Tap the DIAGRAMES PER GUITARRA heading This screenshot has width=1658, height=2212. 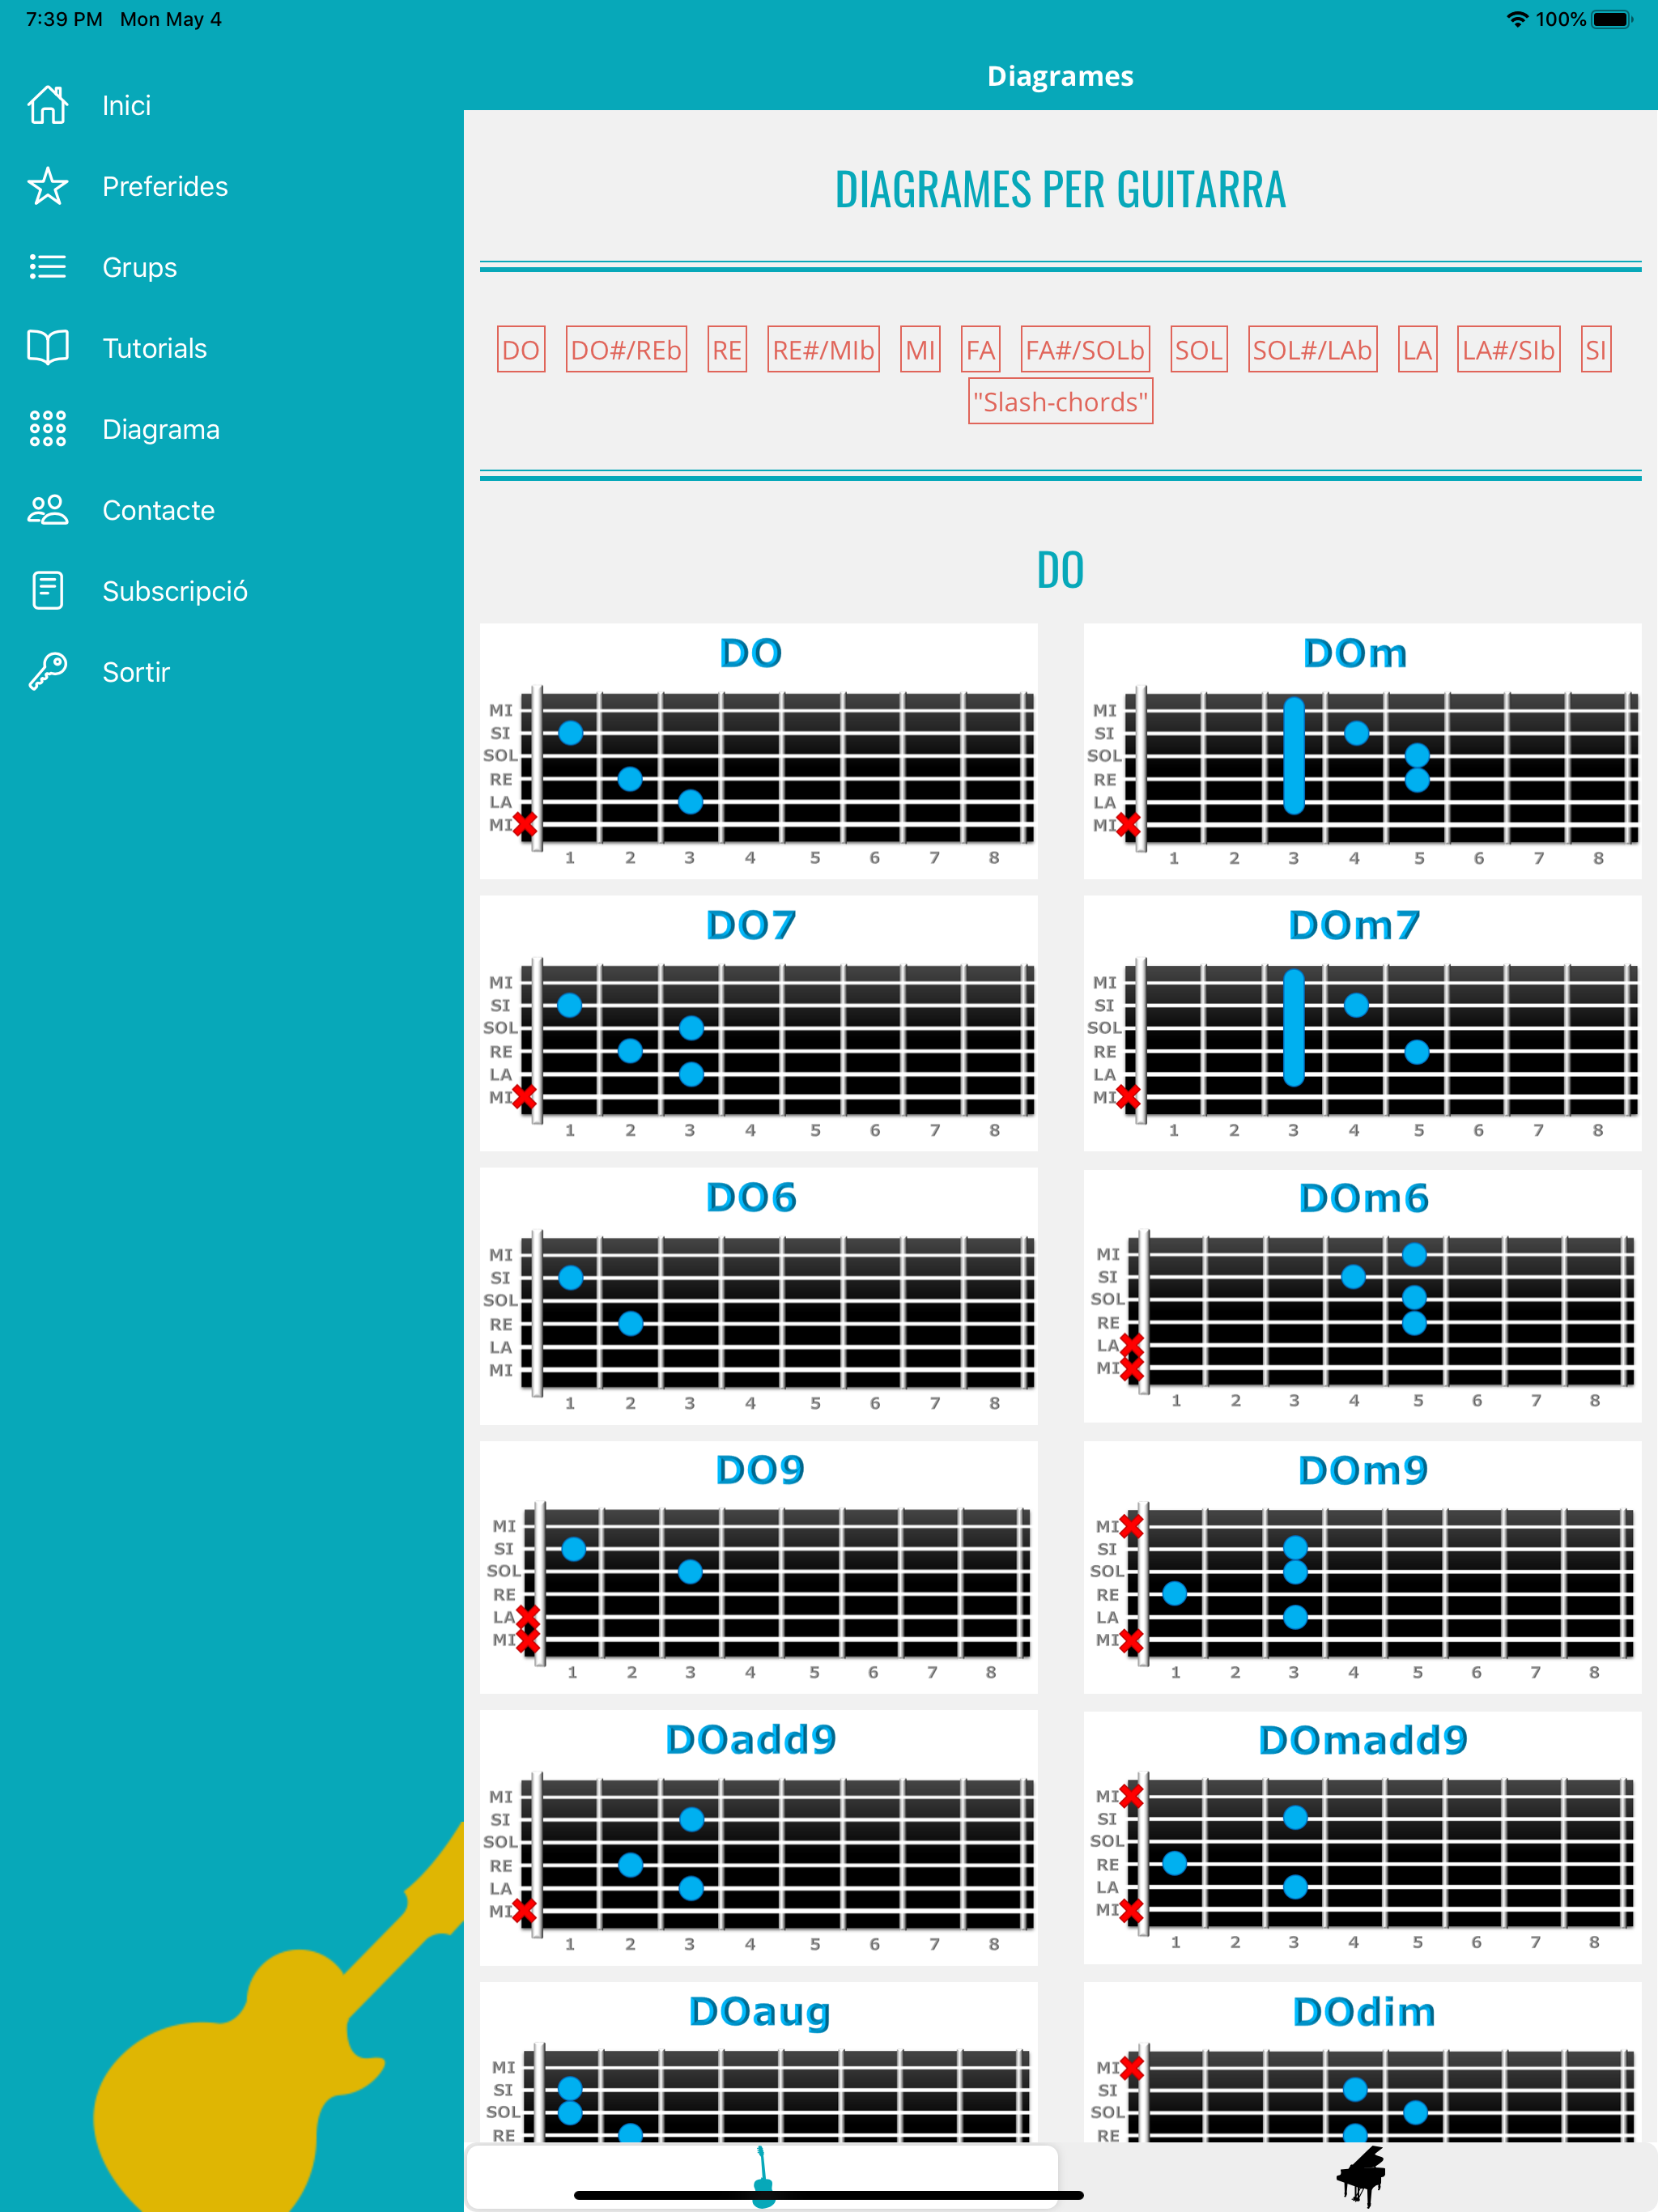(1060, 189)
